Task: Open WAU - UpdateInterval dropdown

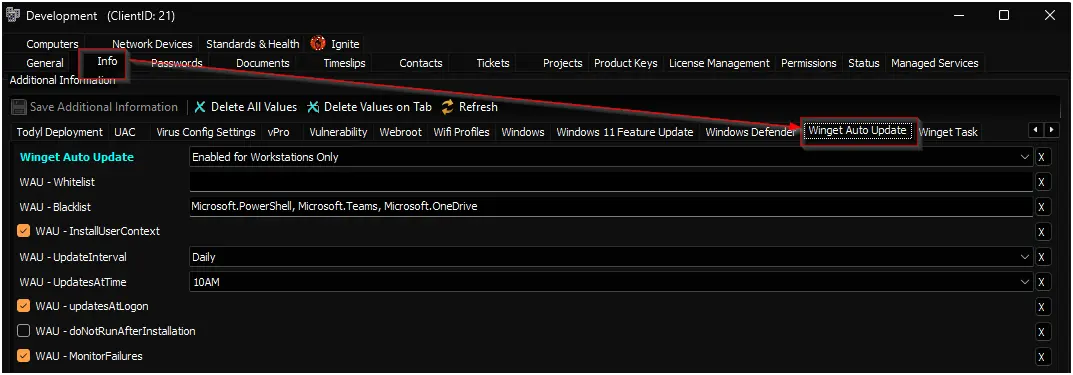Action: 1025,257
